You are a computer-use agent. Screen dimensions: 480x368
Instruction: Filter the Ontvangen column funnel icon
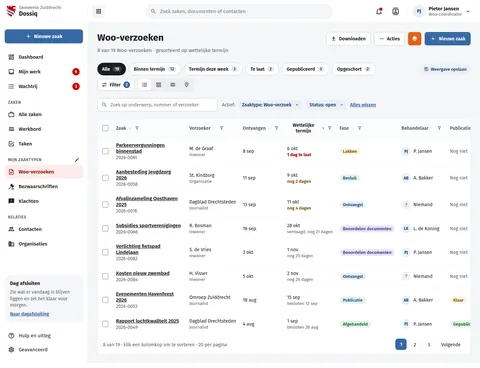(x=276, y=128)
